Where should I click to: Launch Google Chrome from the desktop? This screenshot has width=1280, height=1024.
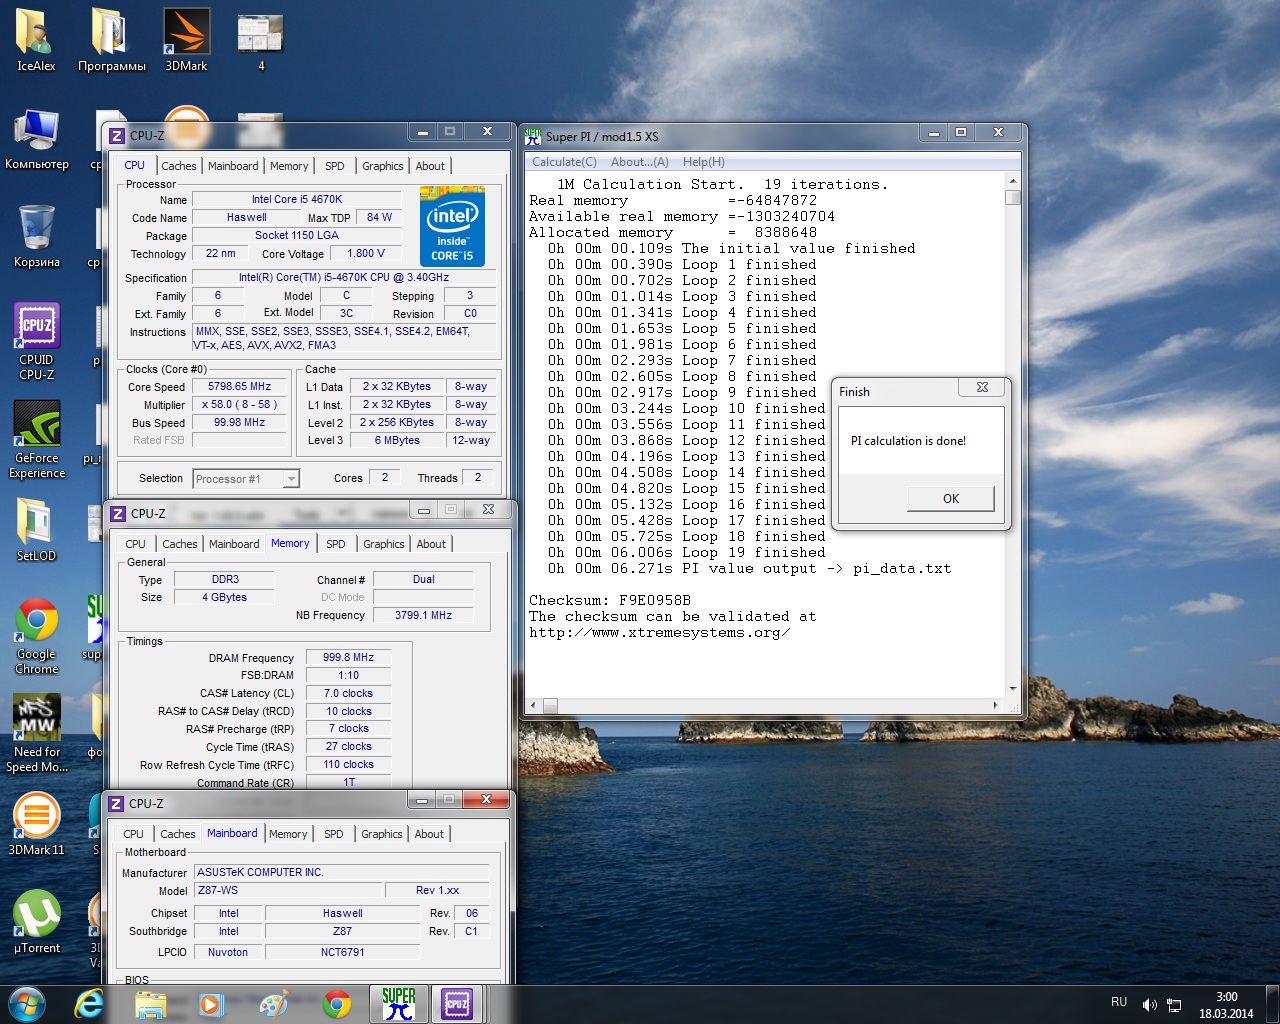[37, 636]
